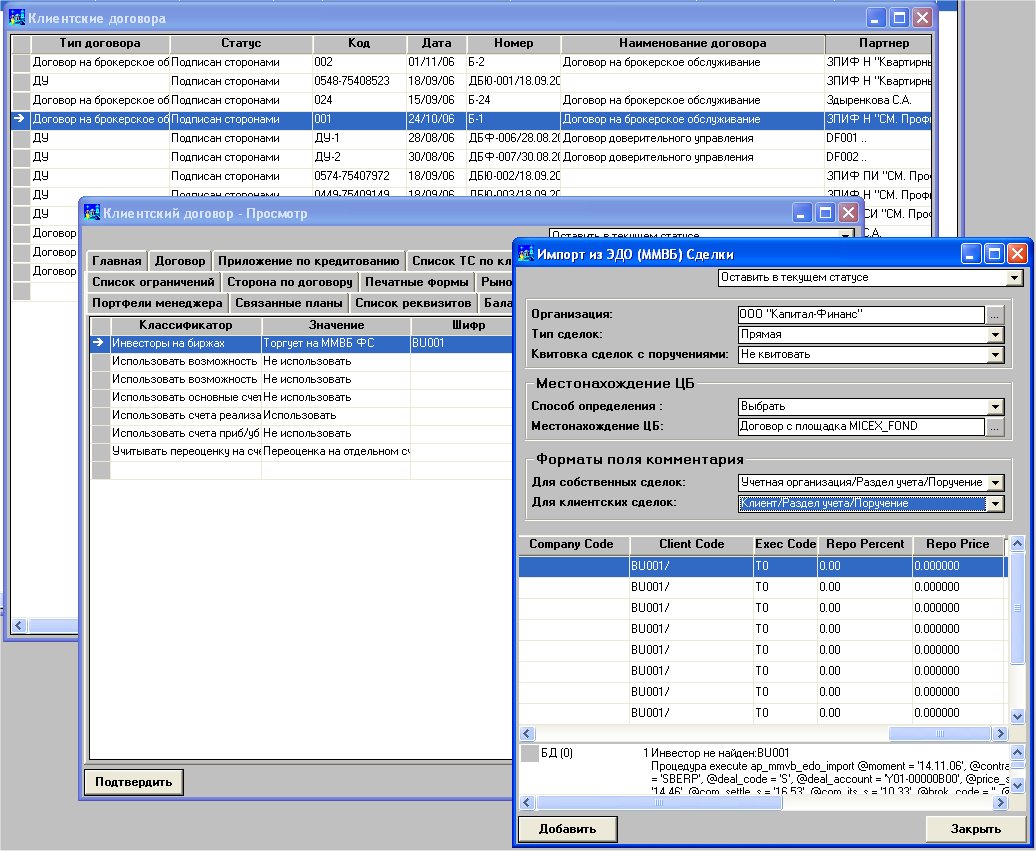The width and height of the screenshot is (1036, 851).
Task: Click left arrow of import table horizontal scrollbar
Action: click(x=527, y=733)
